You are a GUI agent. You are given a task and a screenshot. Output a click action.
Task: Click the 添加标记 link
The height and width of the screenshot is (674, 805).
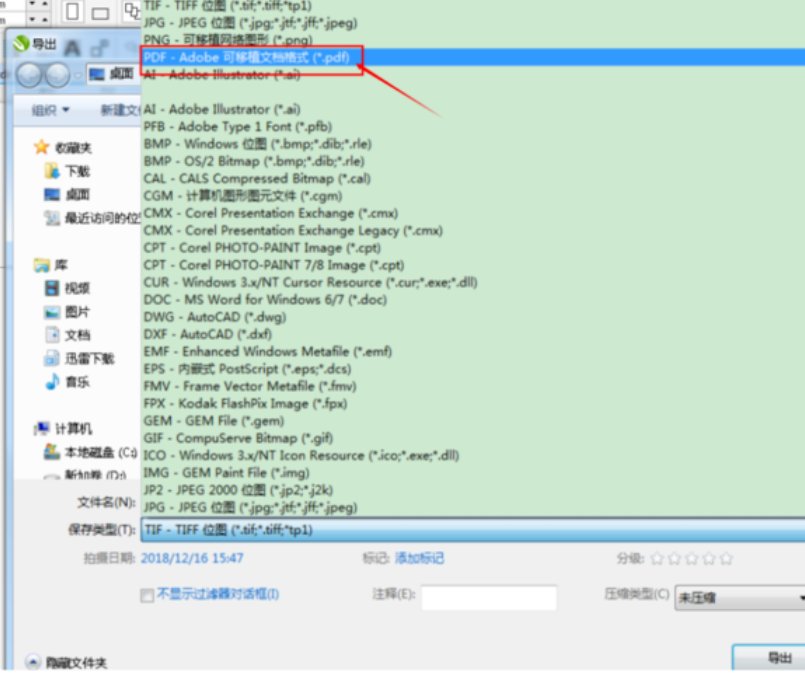click(419, 561)
